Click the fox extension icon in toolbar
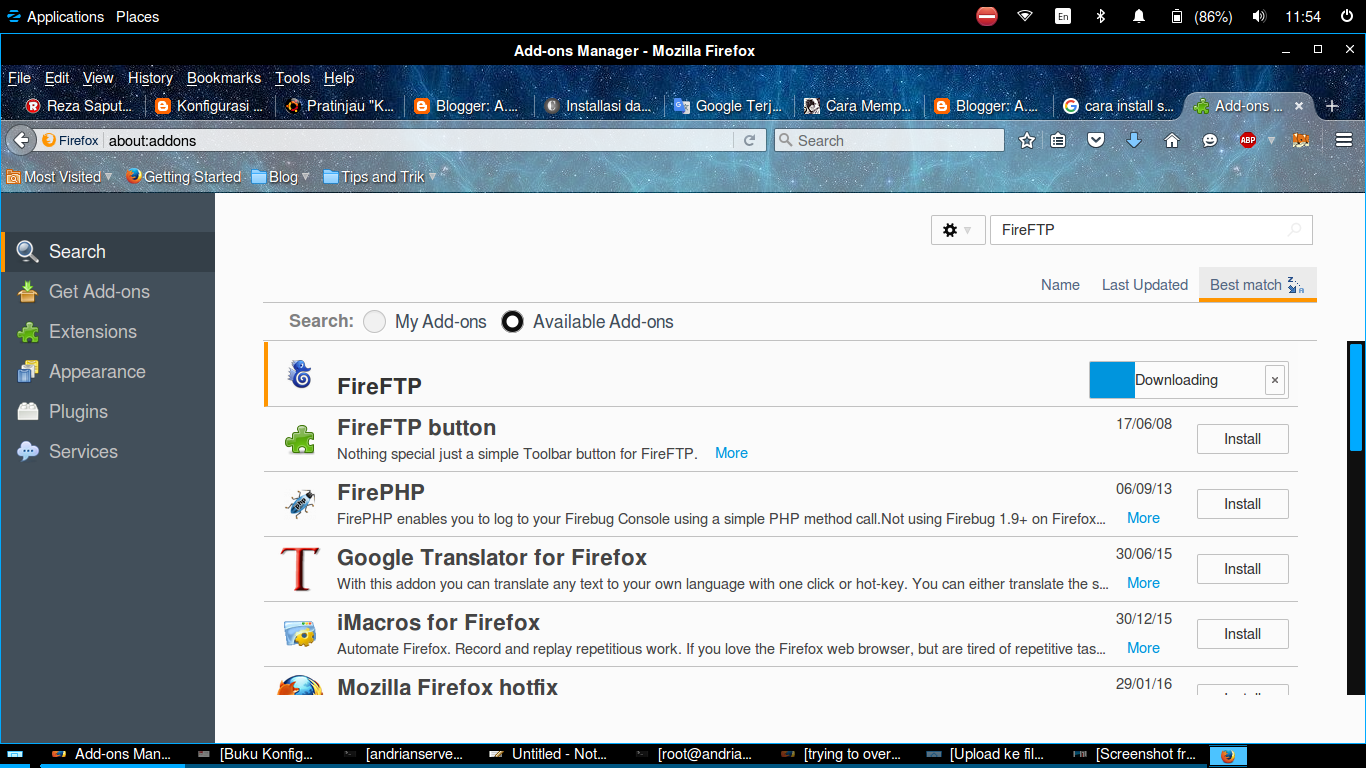 [x=1301, y=141]
